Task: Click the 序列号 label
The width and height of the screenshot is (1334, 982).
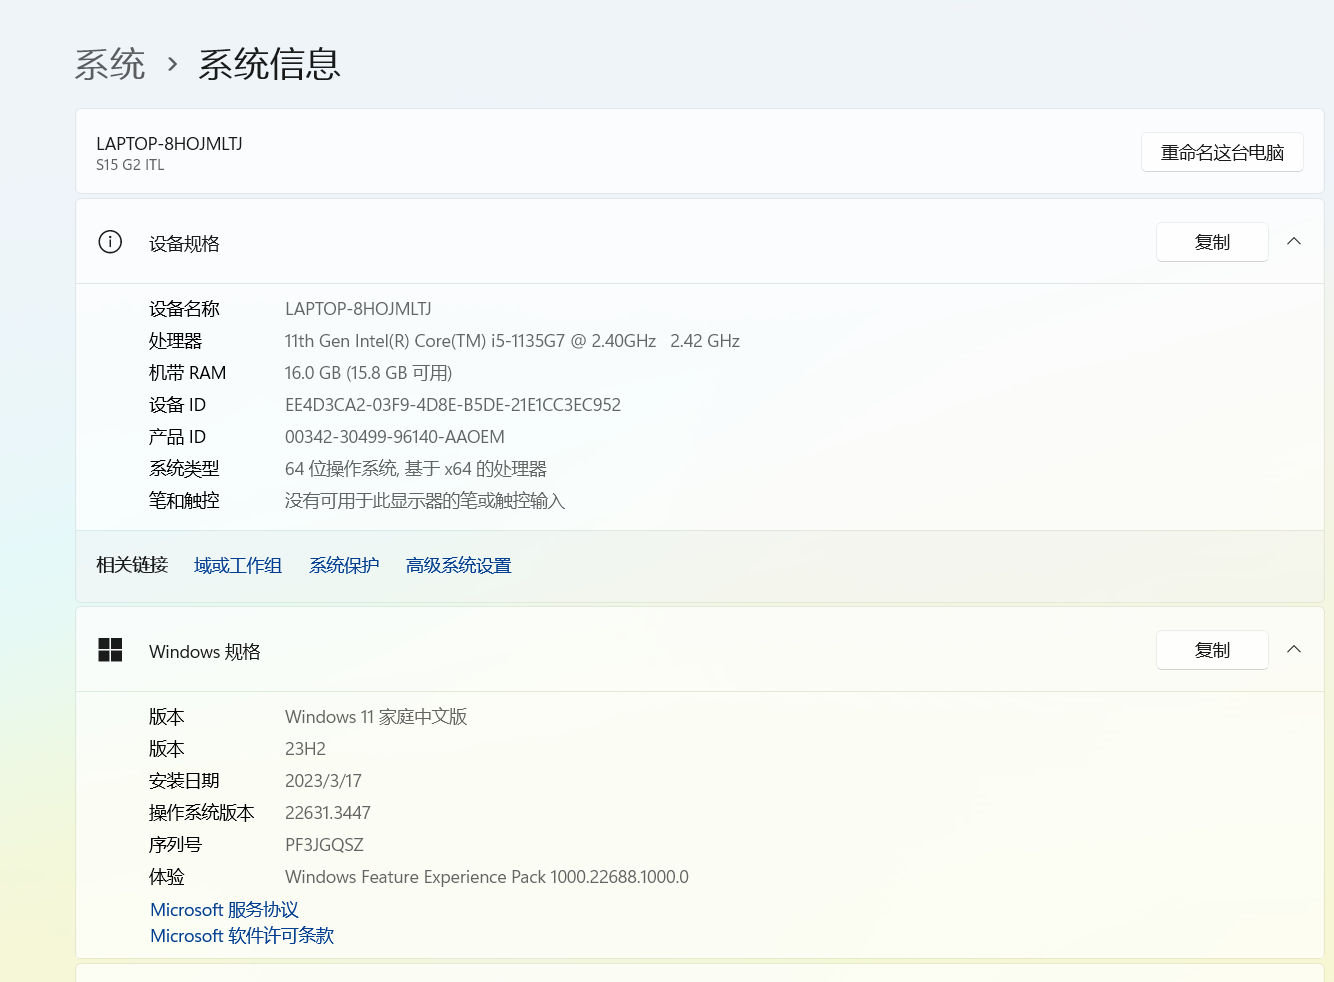Action: pyautogui.click(x=175, y=845)
